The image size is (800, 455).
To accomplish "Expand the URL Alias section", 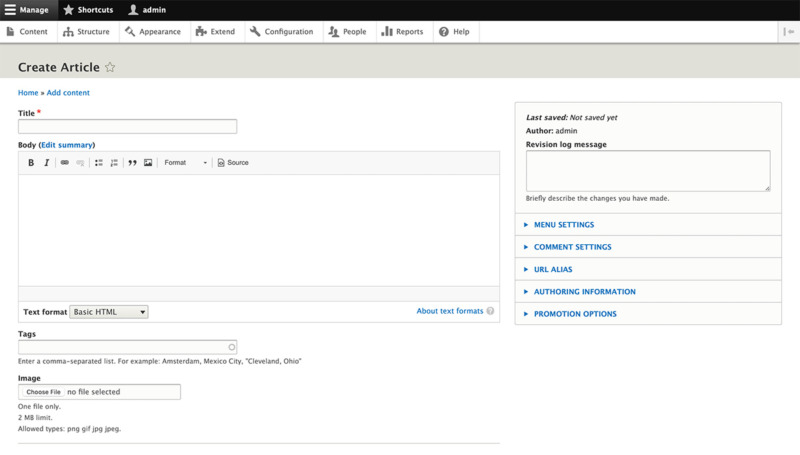I will coord(552,269).
